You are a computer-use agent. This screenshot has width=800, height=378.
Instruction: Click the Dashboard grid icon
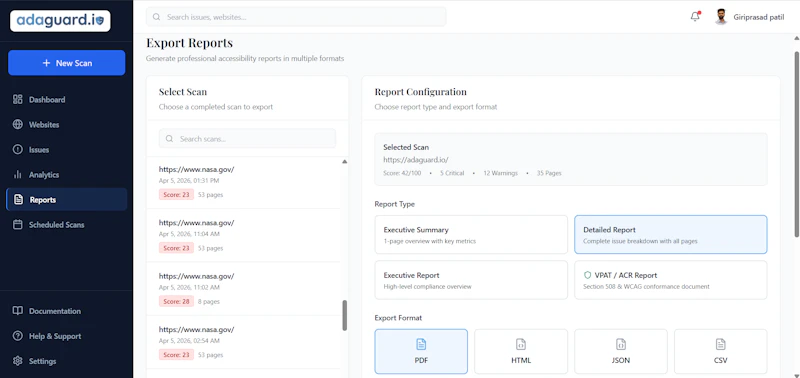coord(18,99)
